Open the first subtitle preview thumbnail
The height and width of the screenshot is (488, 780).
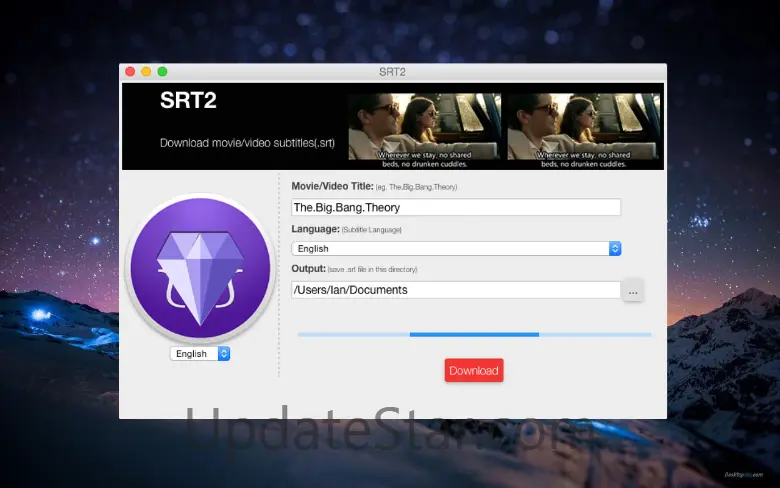click(422, 127)
